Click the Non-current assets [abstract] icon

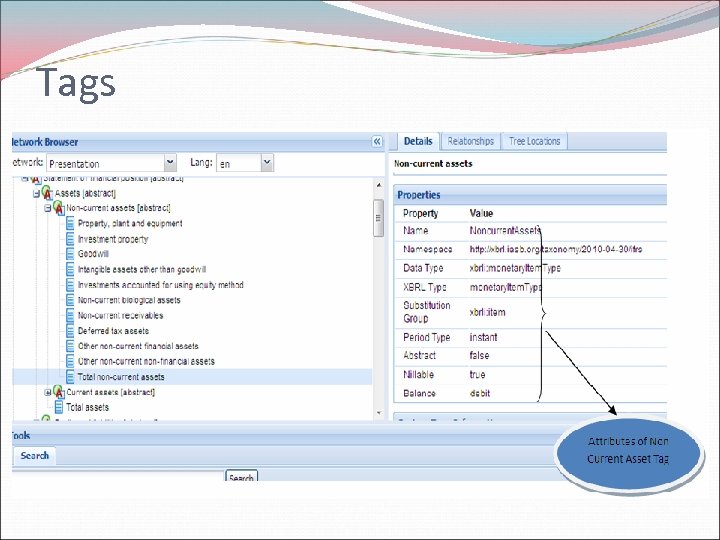[x=58, y=208]
